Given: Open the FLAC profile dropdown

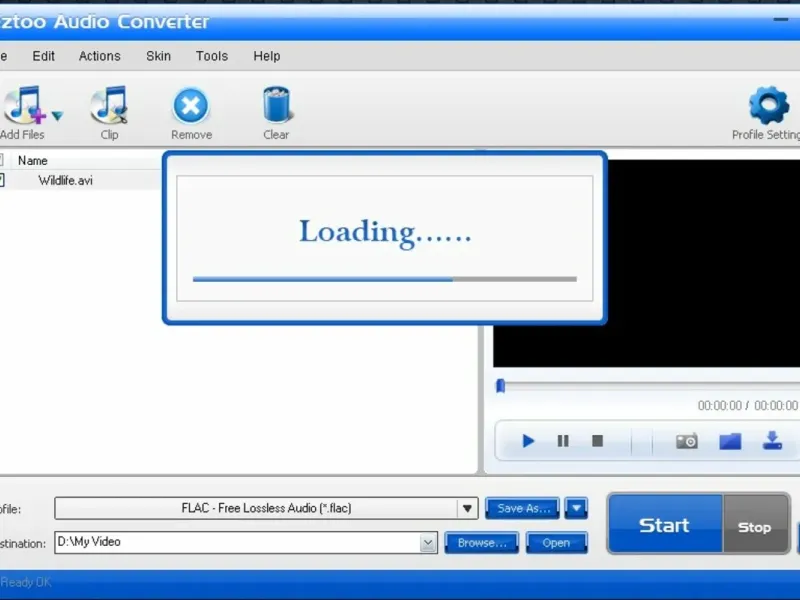Looking at the screenshot, I should tap(467, 508).
